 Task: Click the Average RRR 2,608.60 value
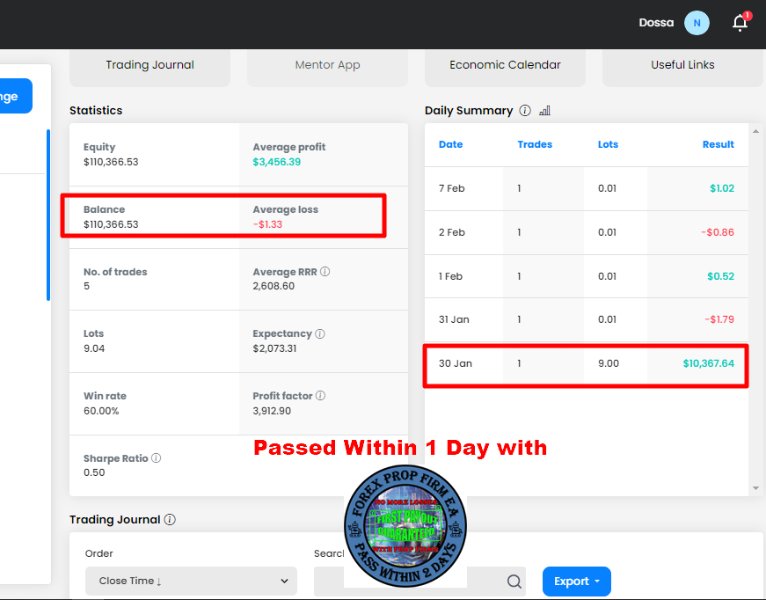click(x=274, y=286)
